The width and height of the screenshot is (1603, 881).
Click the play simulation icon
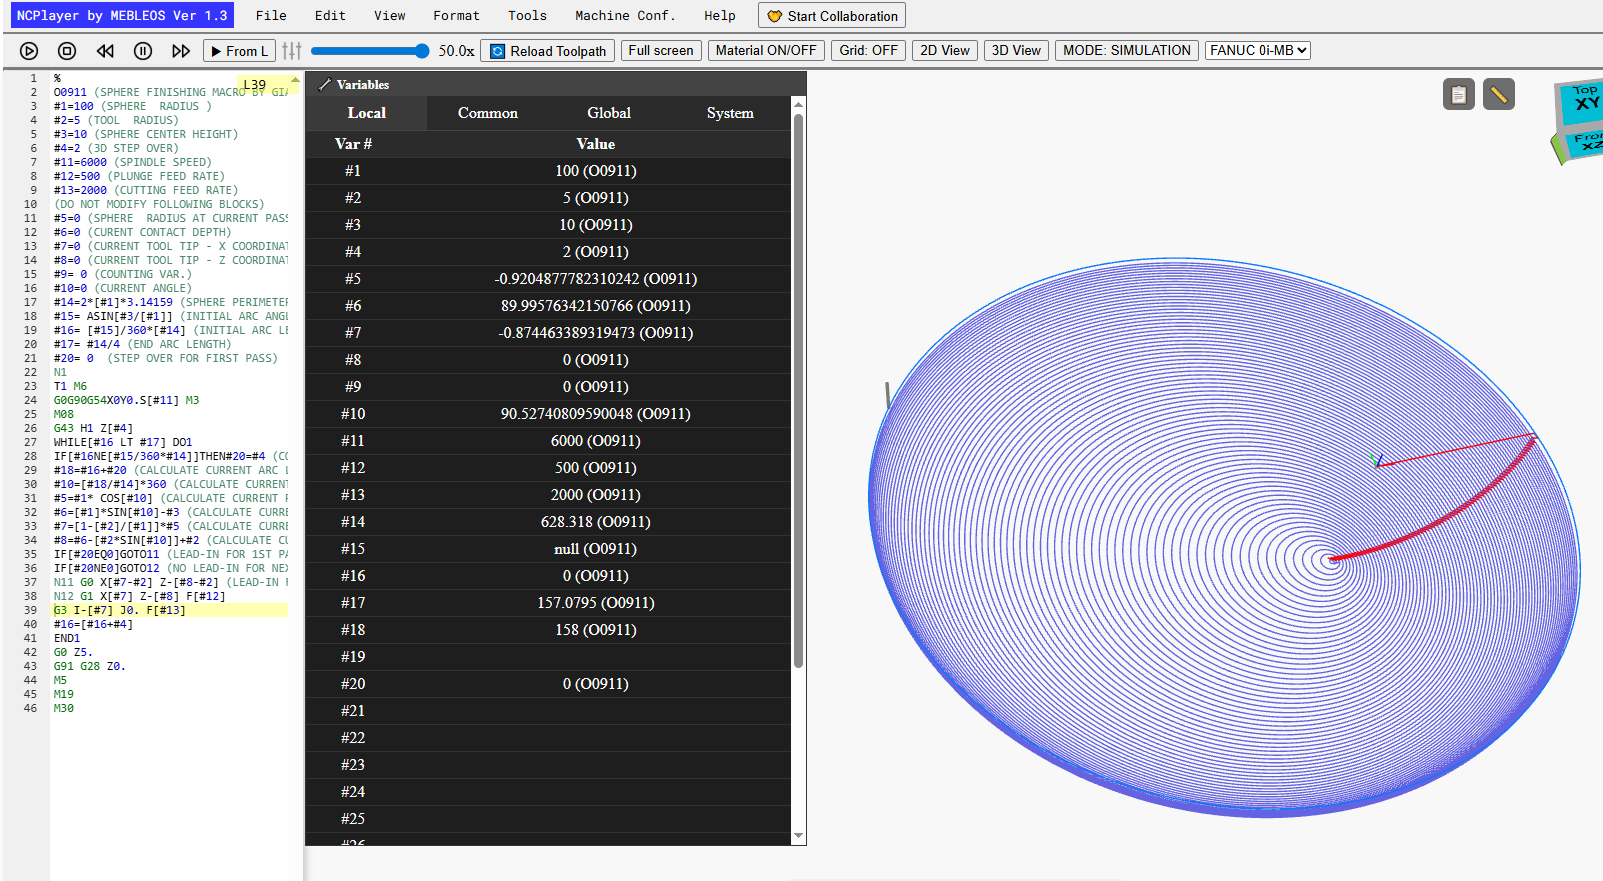tap(29, 51)
